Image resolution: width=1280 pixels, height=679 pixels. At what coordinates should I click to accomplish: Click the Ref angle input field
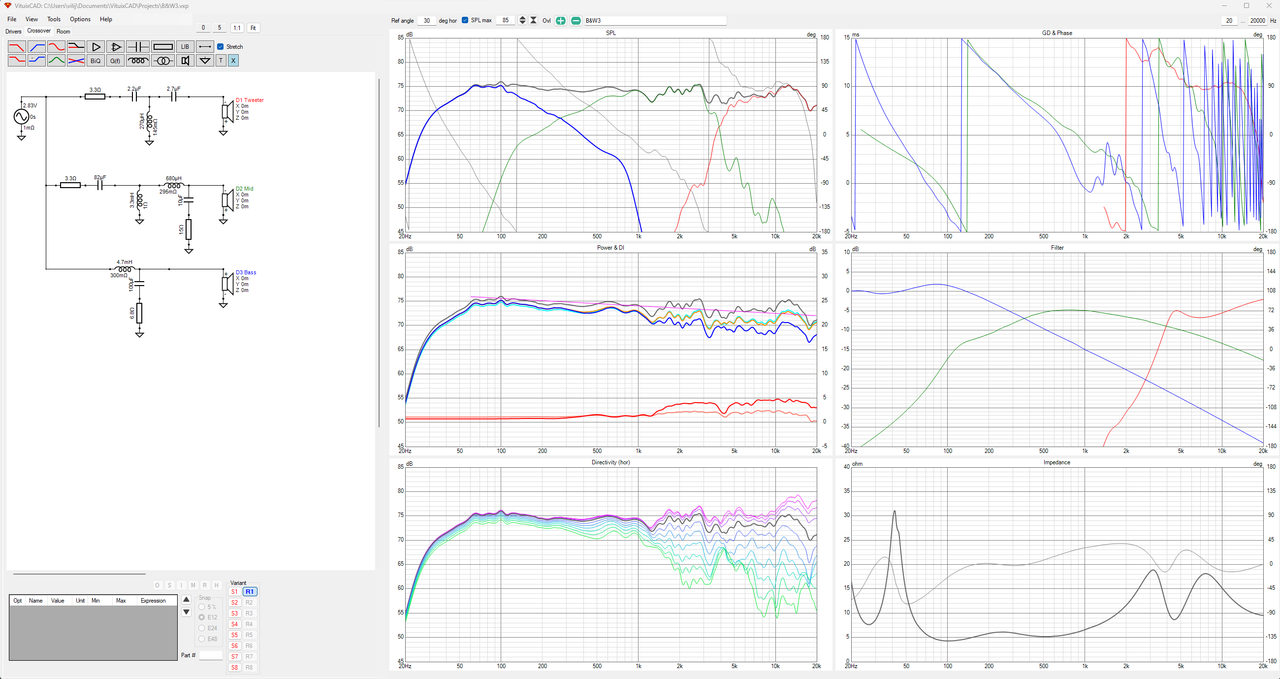(427, 20)
